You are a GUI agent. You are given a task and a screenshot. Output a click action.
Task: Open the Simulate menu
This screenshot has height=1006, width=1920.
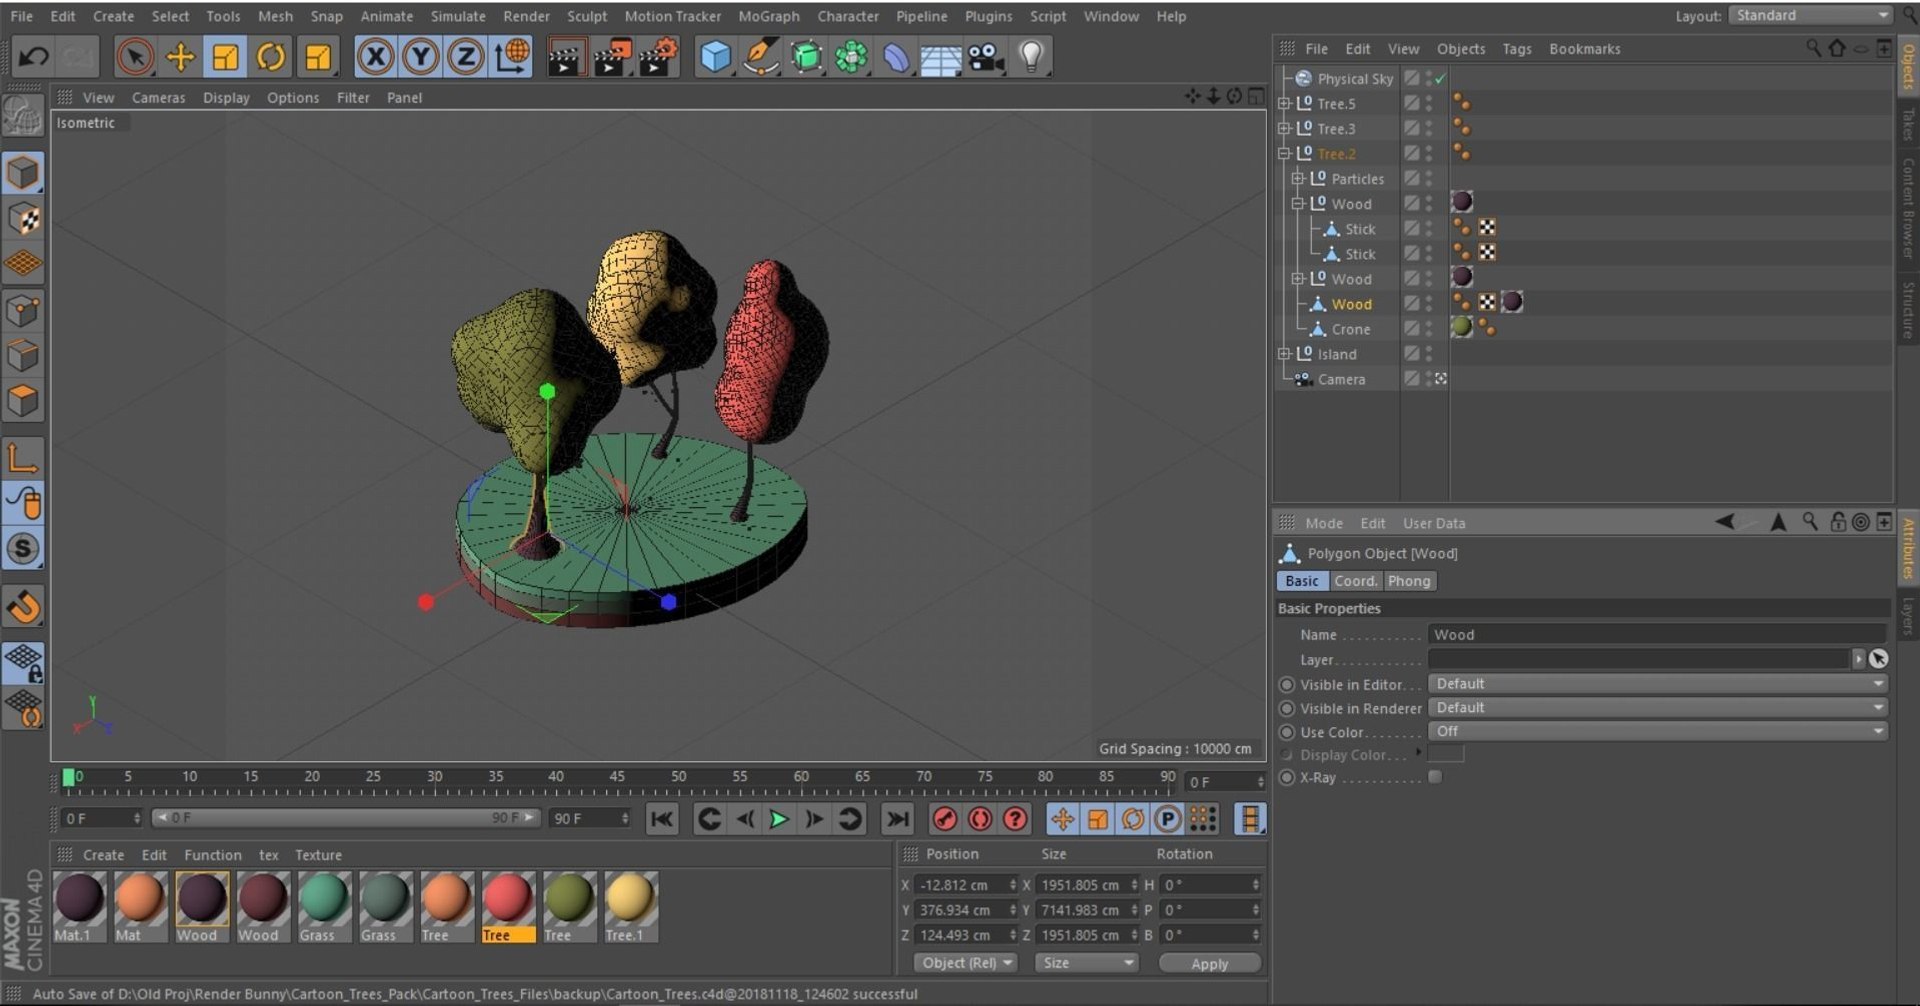(457, 16)
